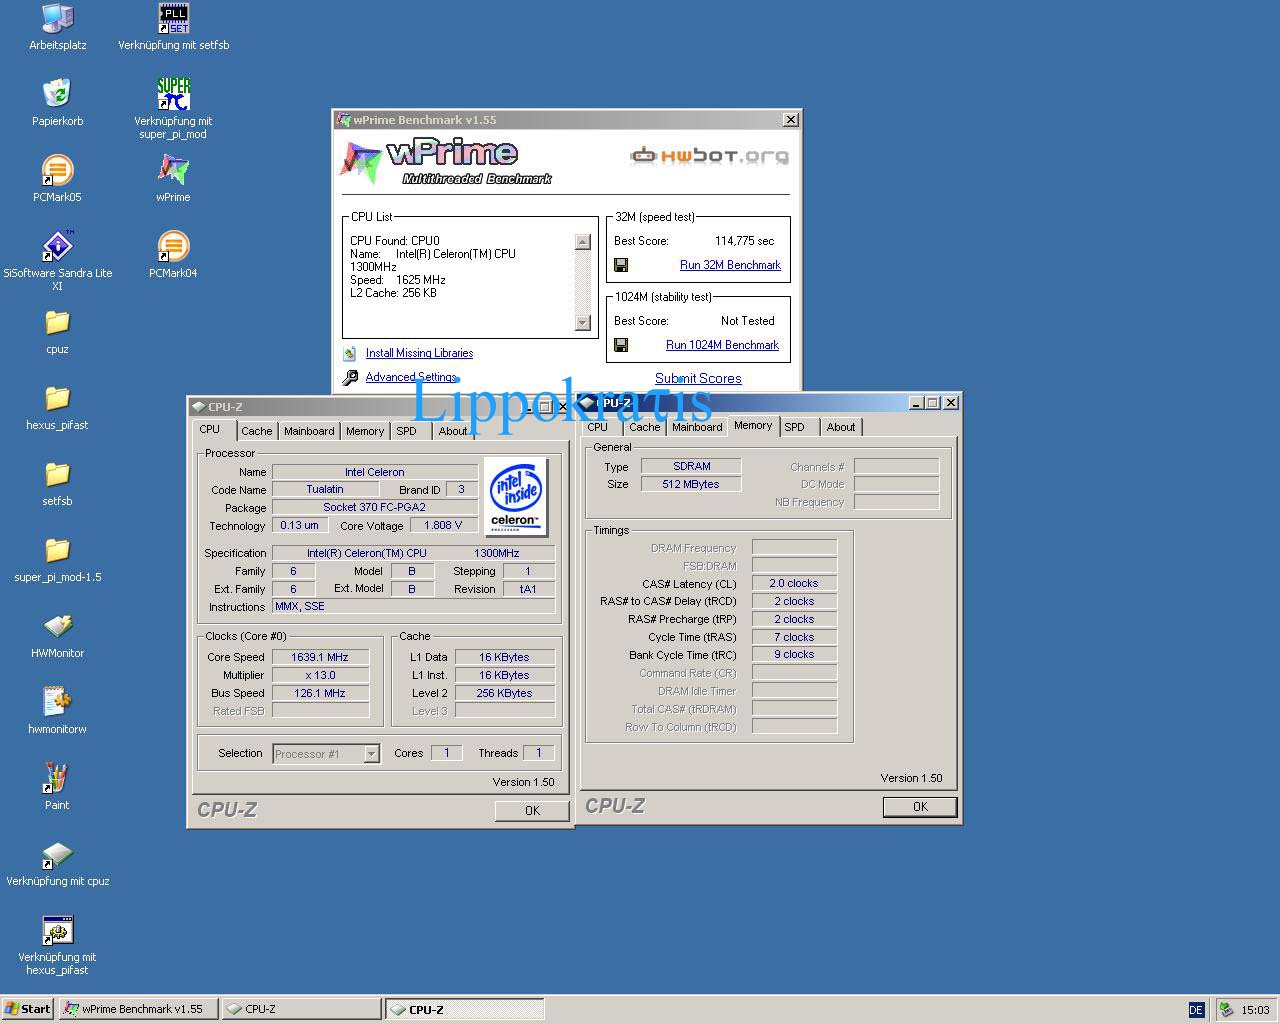The height and width of the screenshot is (1024, 1280).
Task: Click OK in the right CPU-Z Memory window
Action: click(x=920, y=807)
